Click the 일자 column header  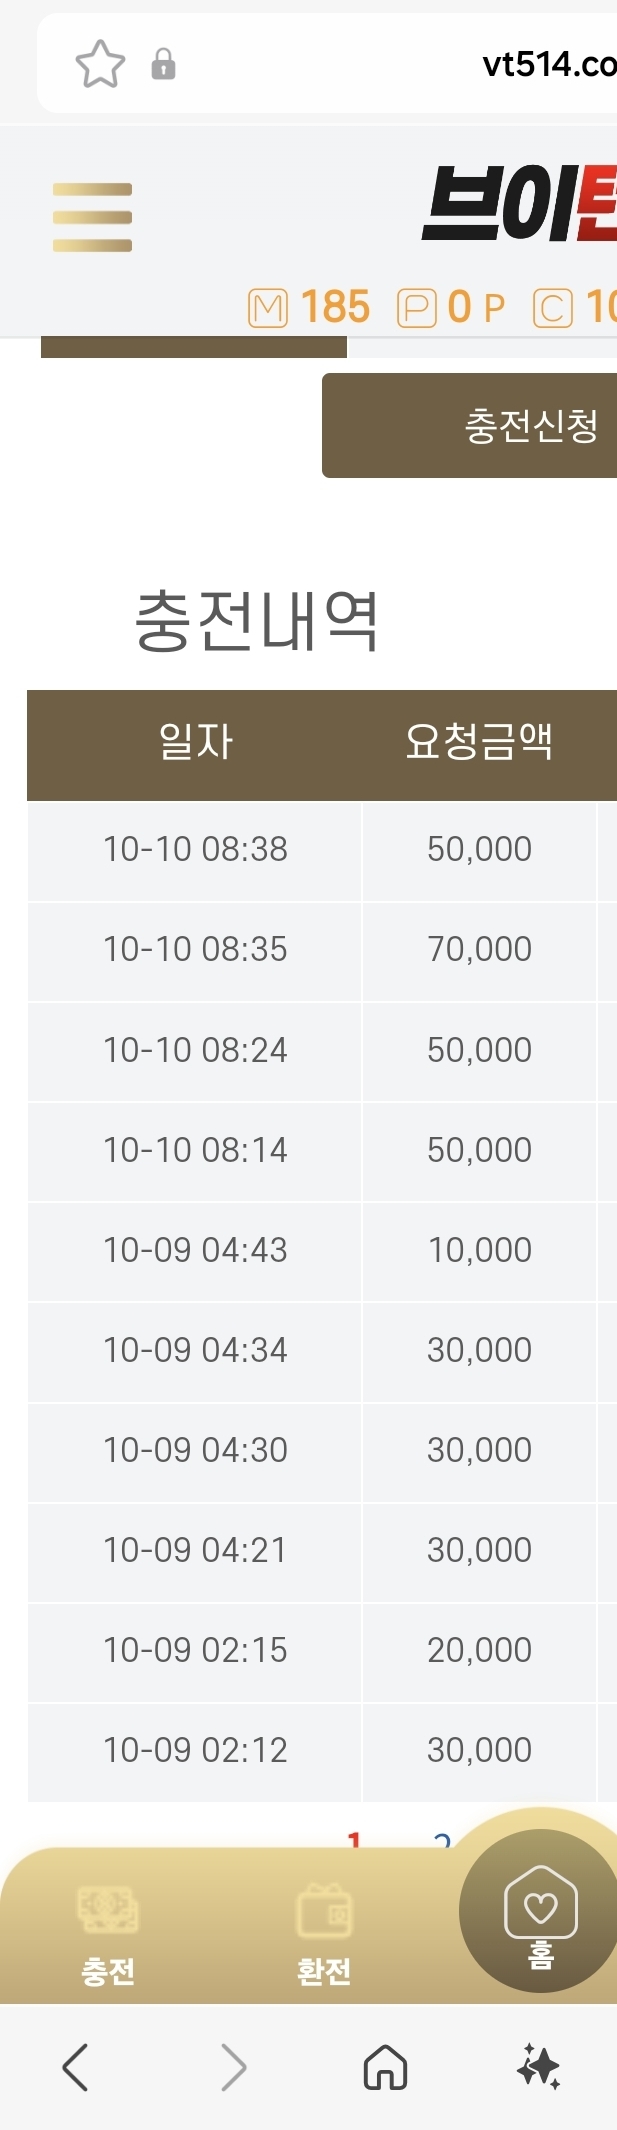[195, 743]
